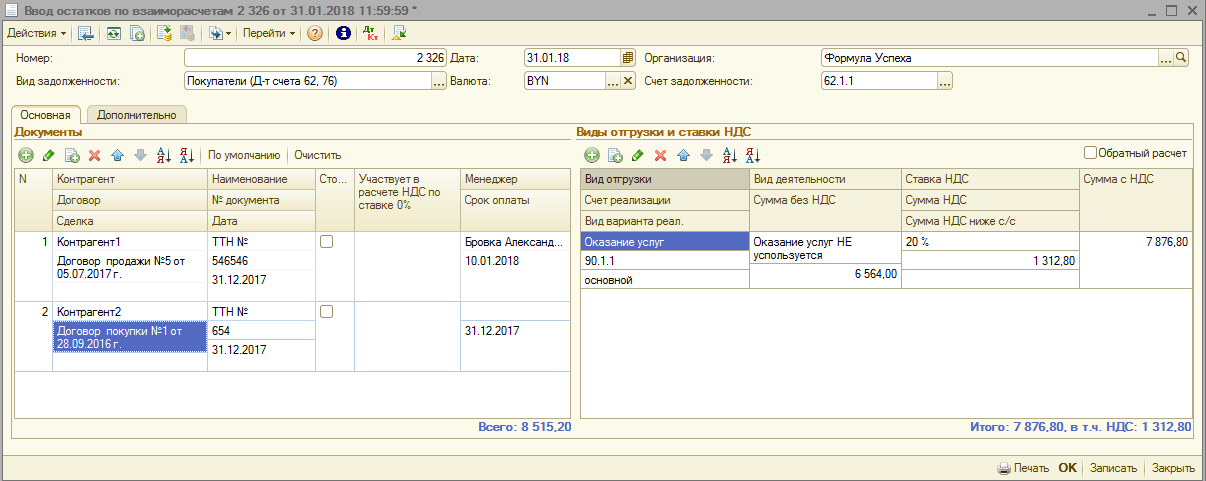Viewport: 1206px width, 481px height.
Task: Click green add row icon in Документы
Action: click(x=26, y=155)
